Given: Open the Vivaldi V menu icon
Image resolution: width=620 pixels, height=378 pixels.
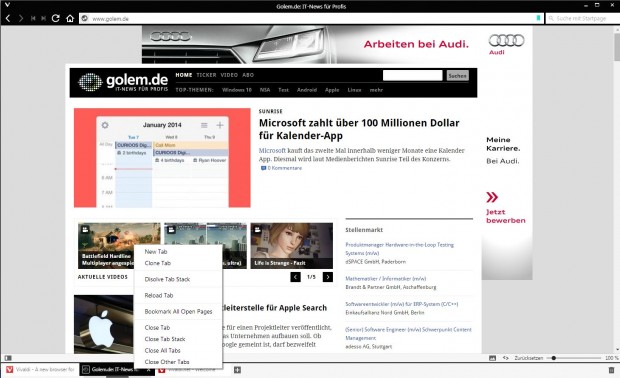Looking at the screenshot, I should tap(7, 5).
